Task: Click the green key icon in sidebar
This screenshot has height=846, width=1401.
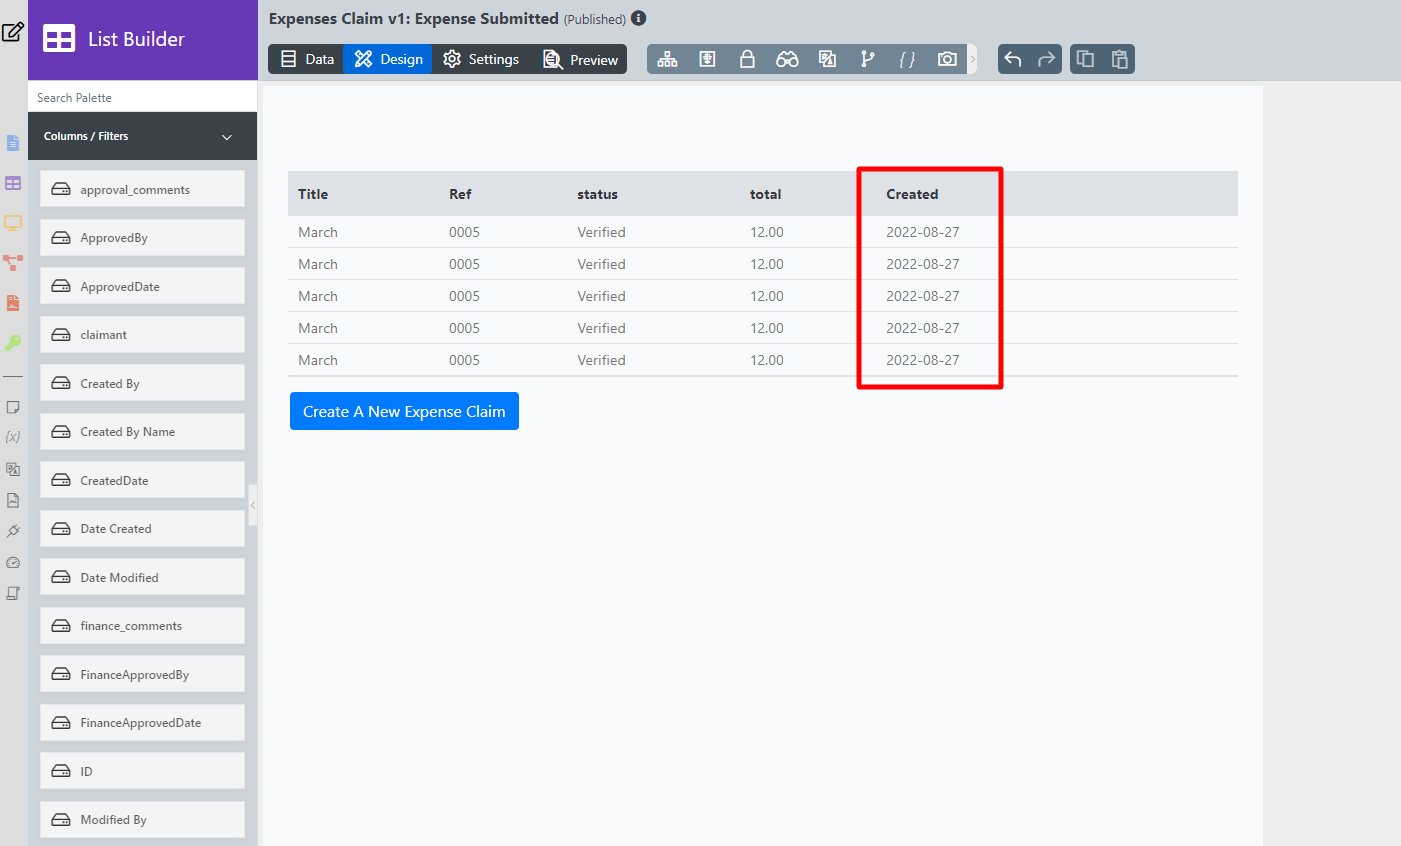Action: tap(13, 343)
